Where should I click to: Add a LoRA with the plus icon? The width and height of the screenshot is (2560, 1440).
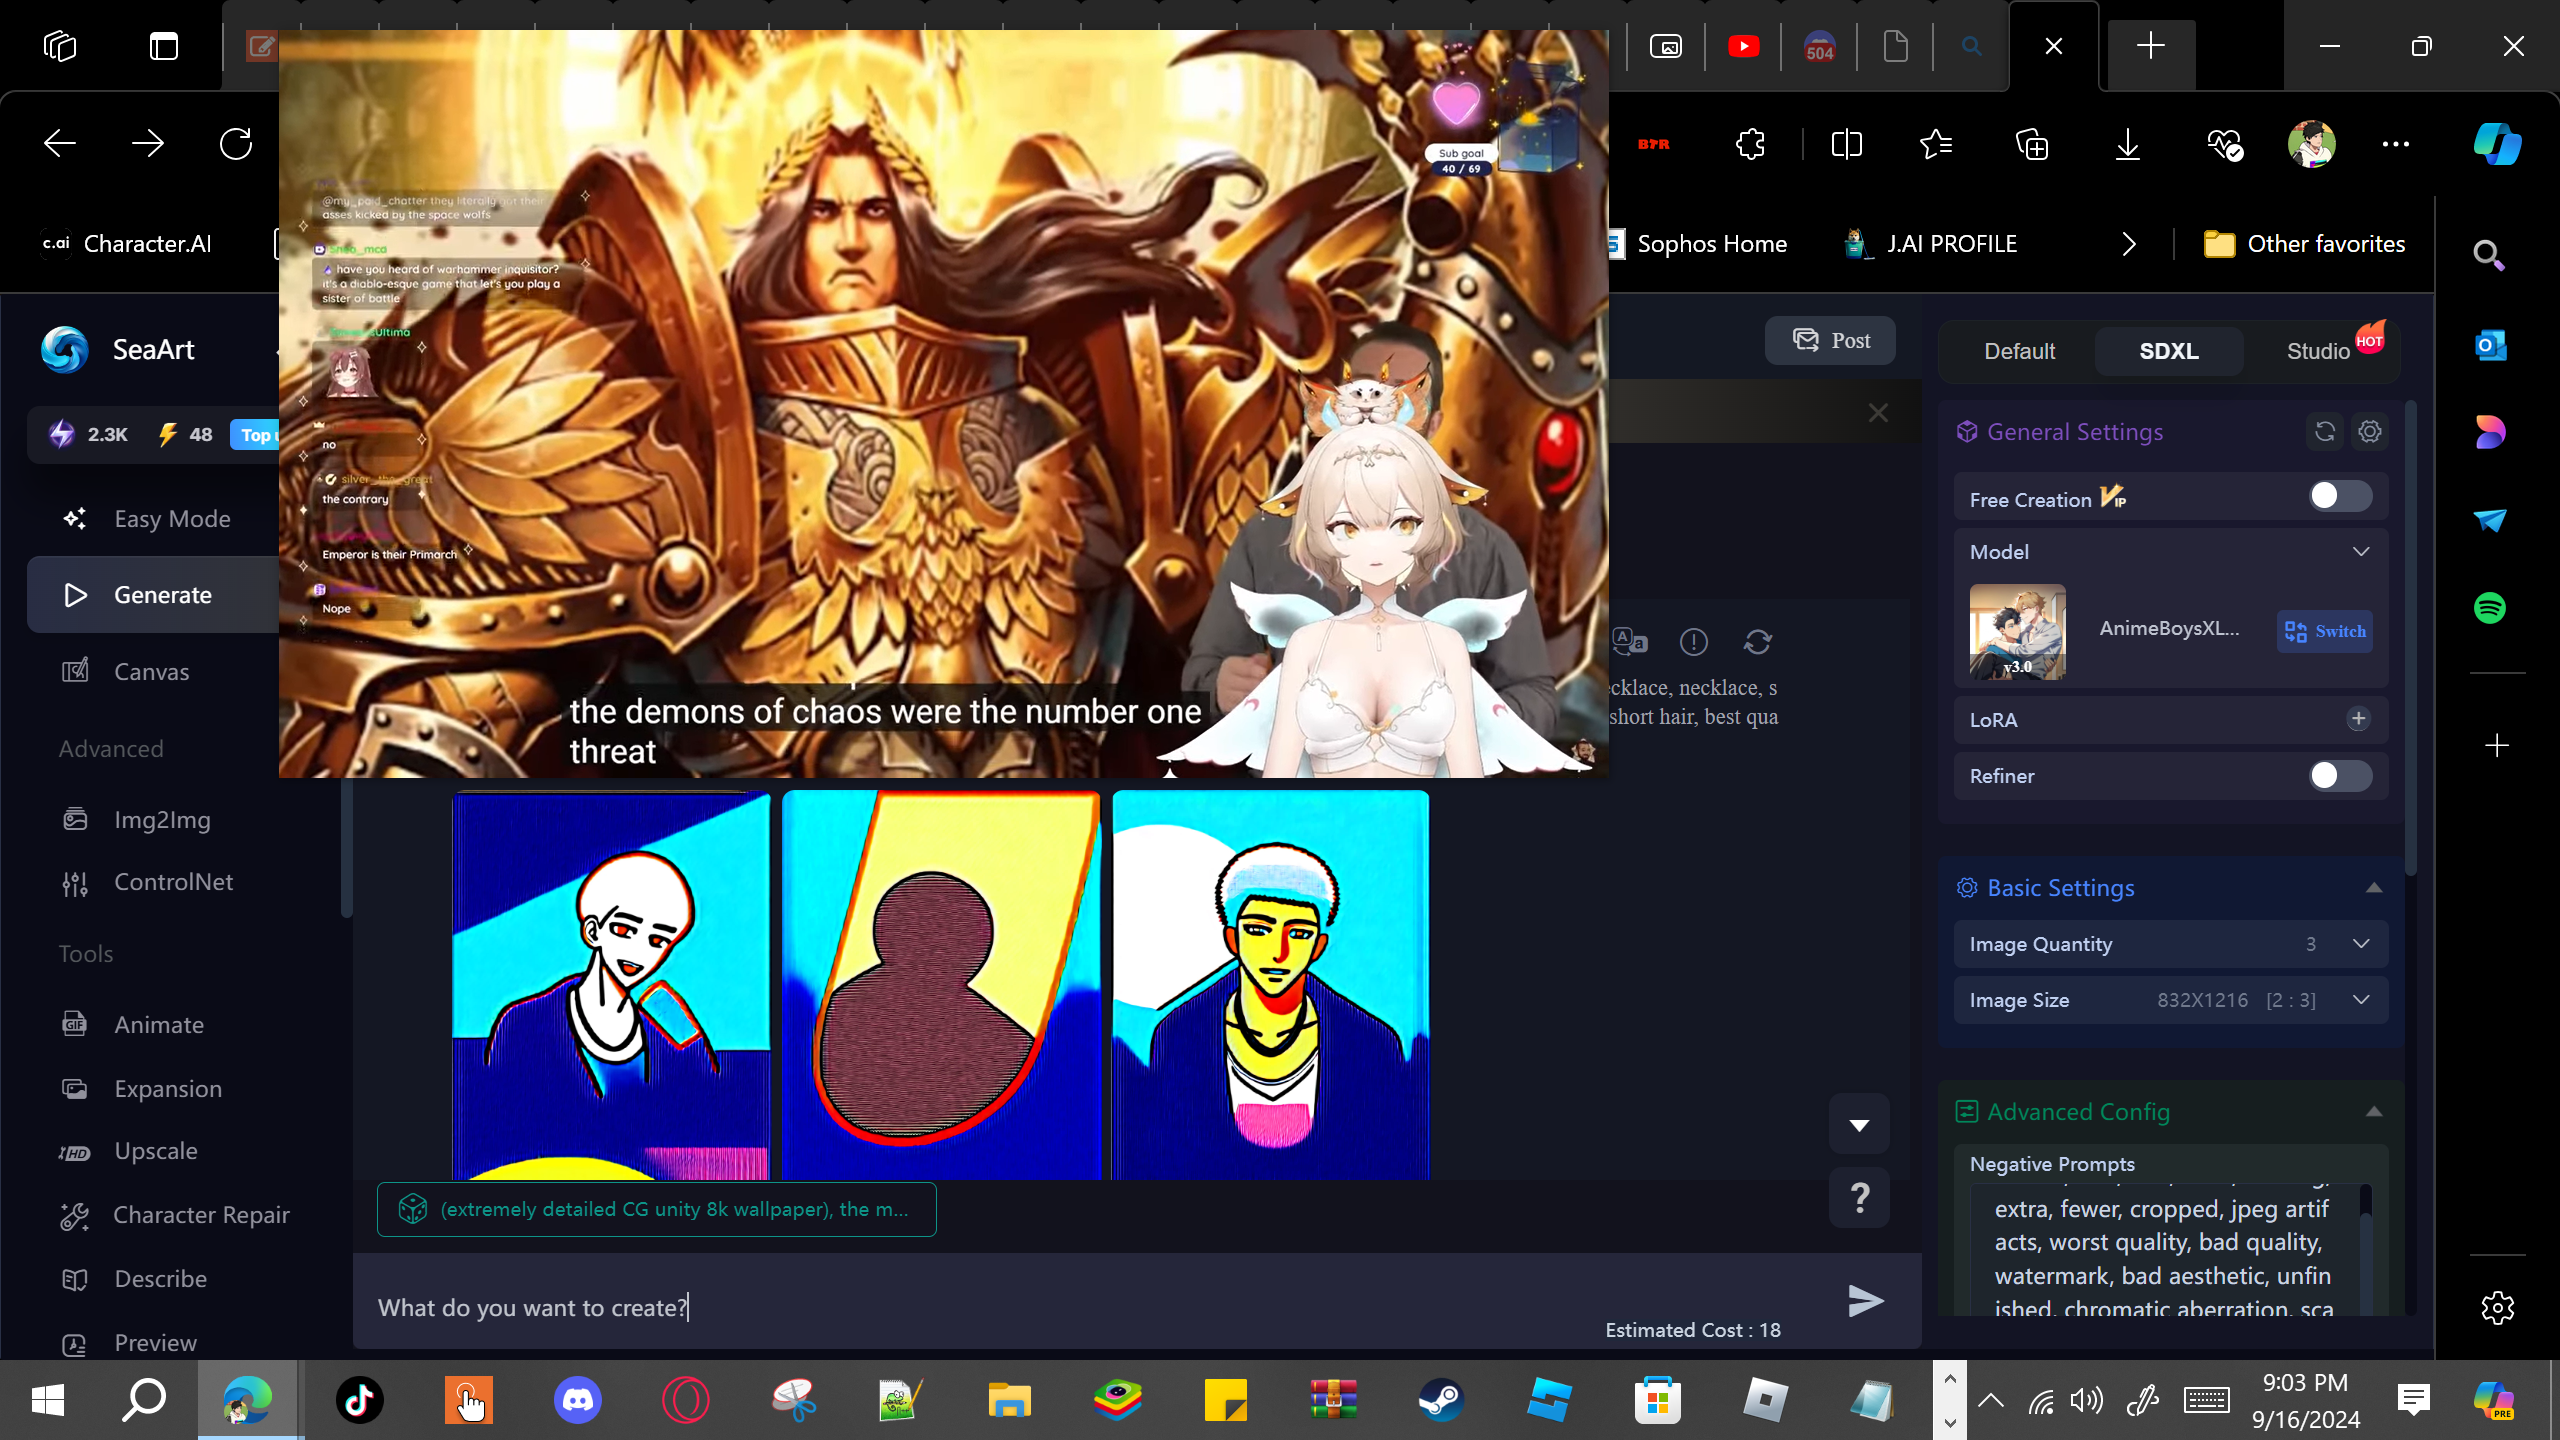click(x=2358, y=719)
